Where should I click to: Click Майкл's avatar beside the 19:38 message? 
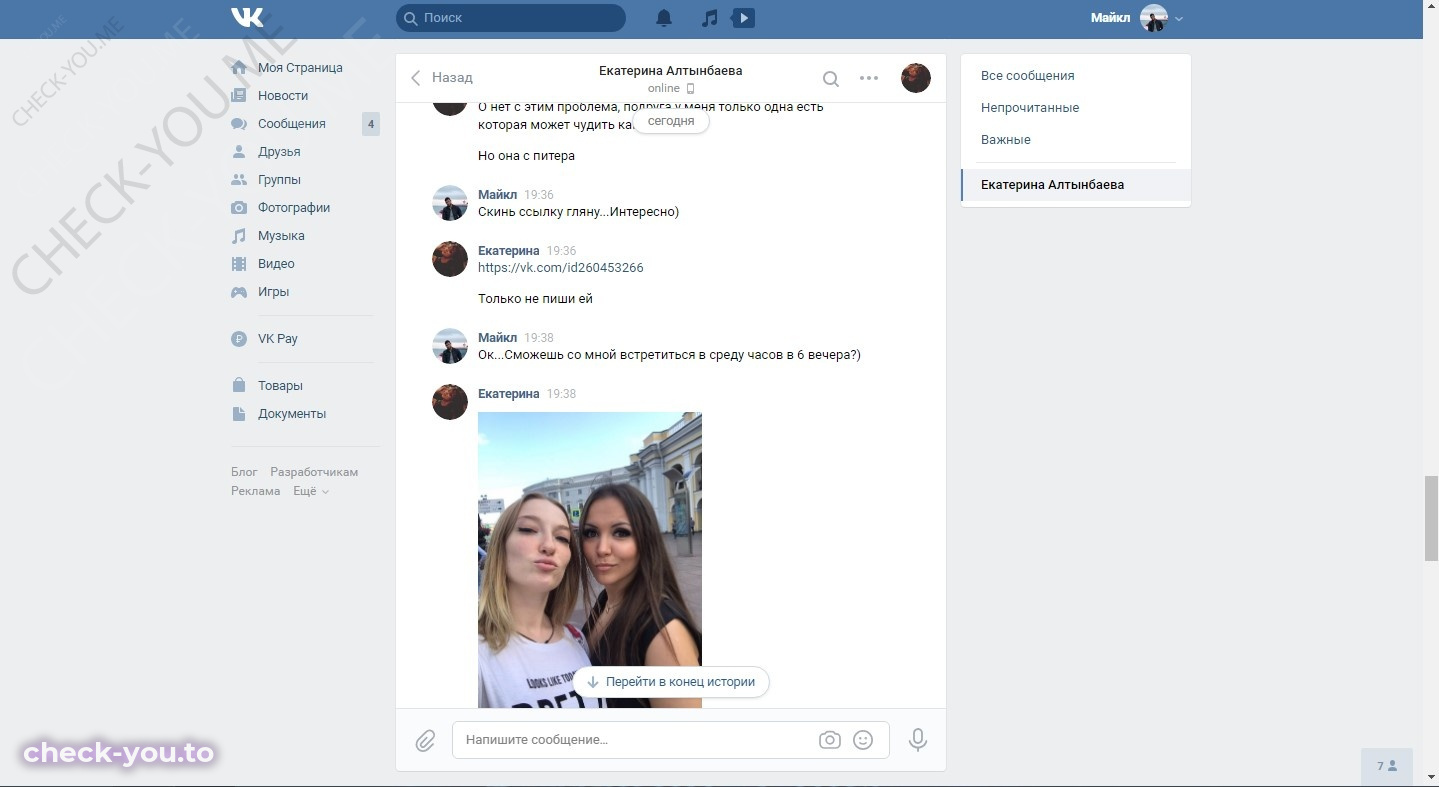(450, 346)
